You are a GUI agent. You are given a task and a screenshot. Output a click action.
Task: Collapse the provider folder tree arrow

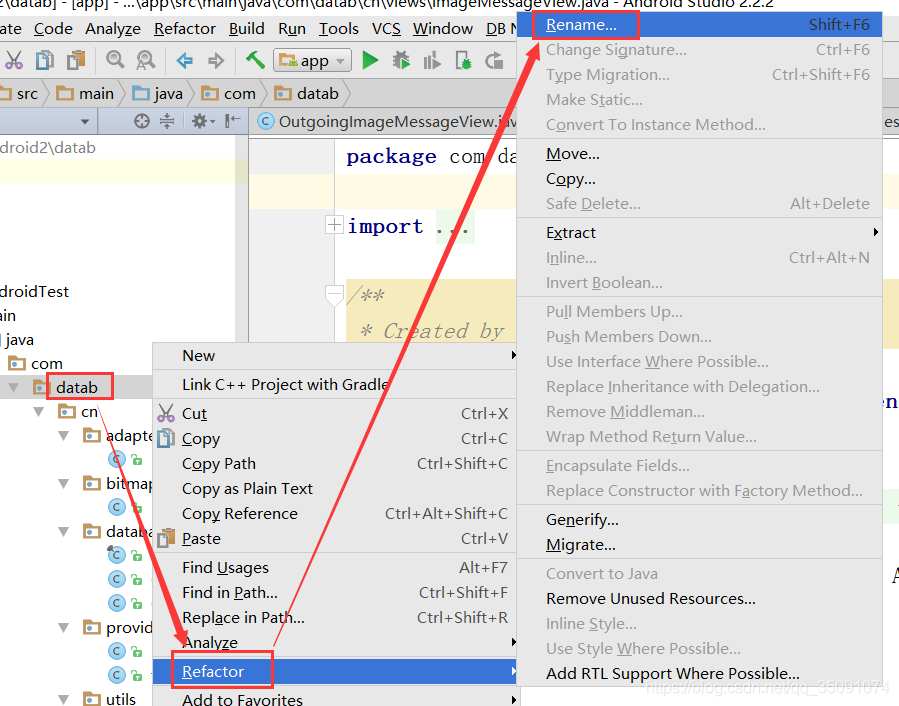click(x=64, y=627)
